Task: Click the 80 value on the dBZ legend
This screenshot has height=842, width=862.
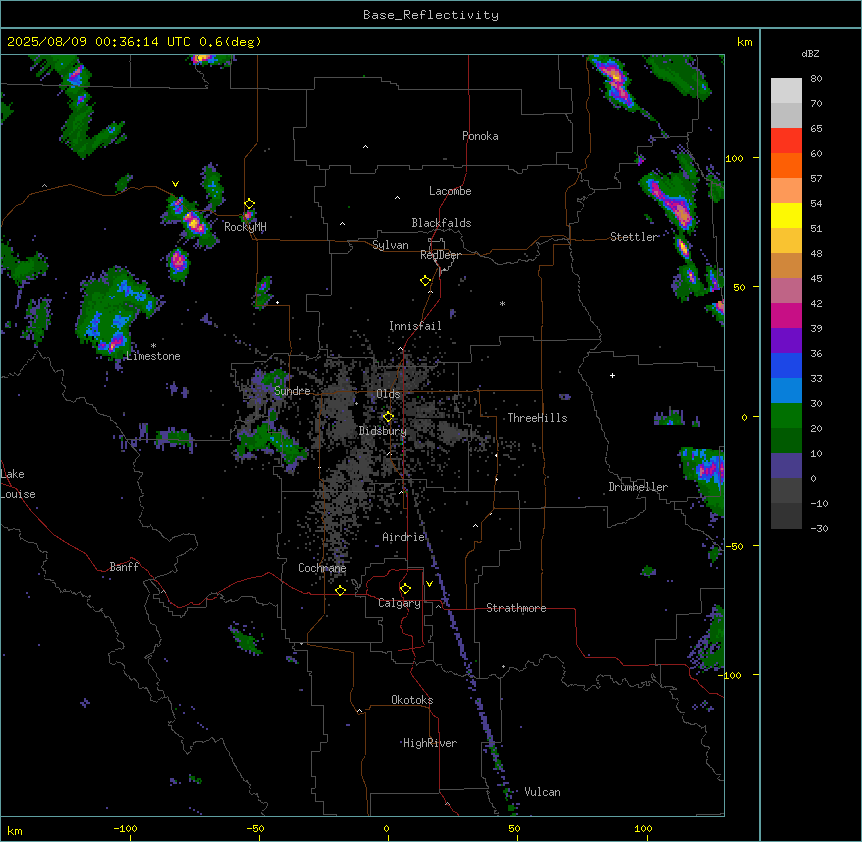Action: (816, 79)
